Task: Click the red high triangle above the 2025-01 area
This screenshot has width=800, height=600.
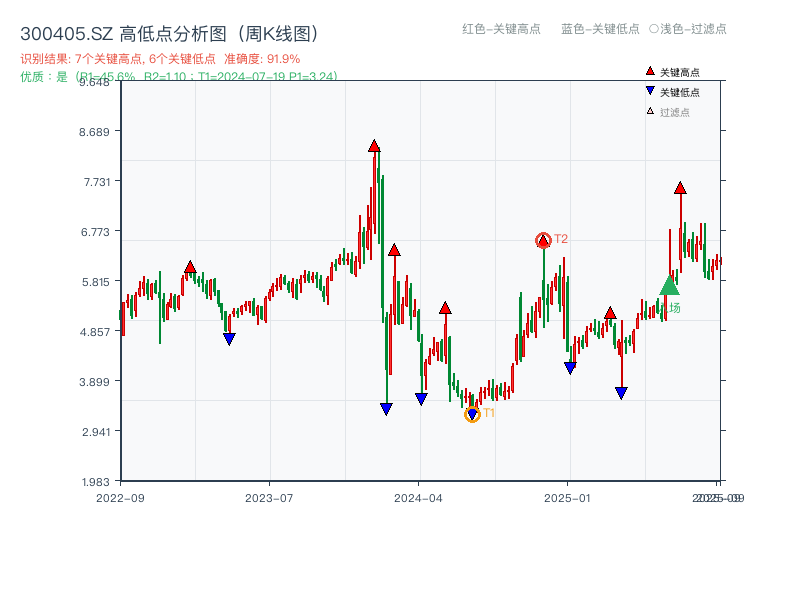Action: pyautogui.click(x=608, y=311)
